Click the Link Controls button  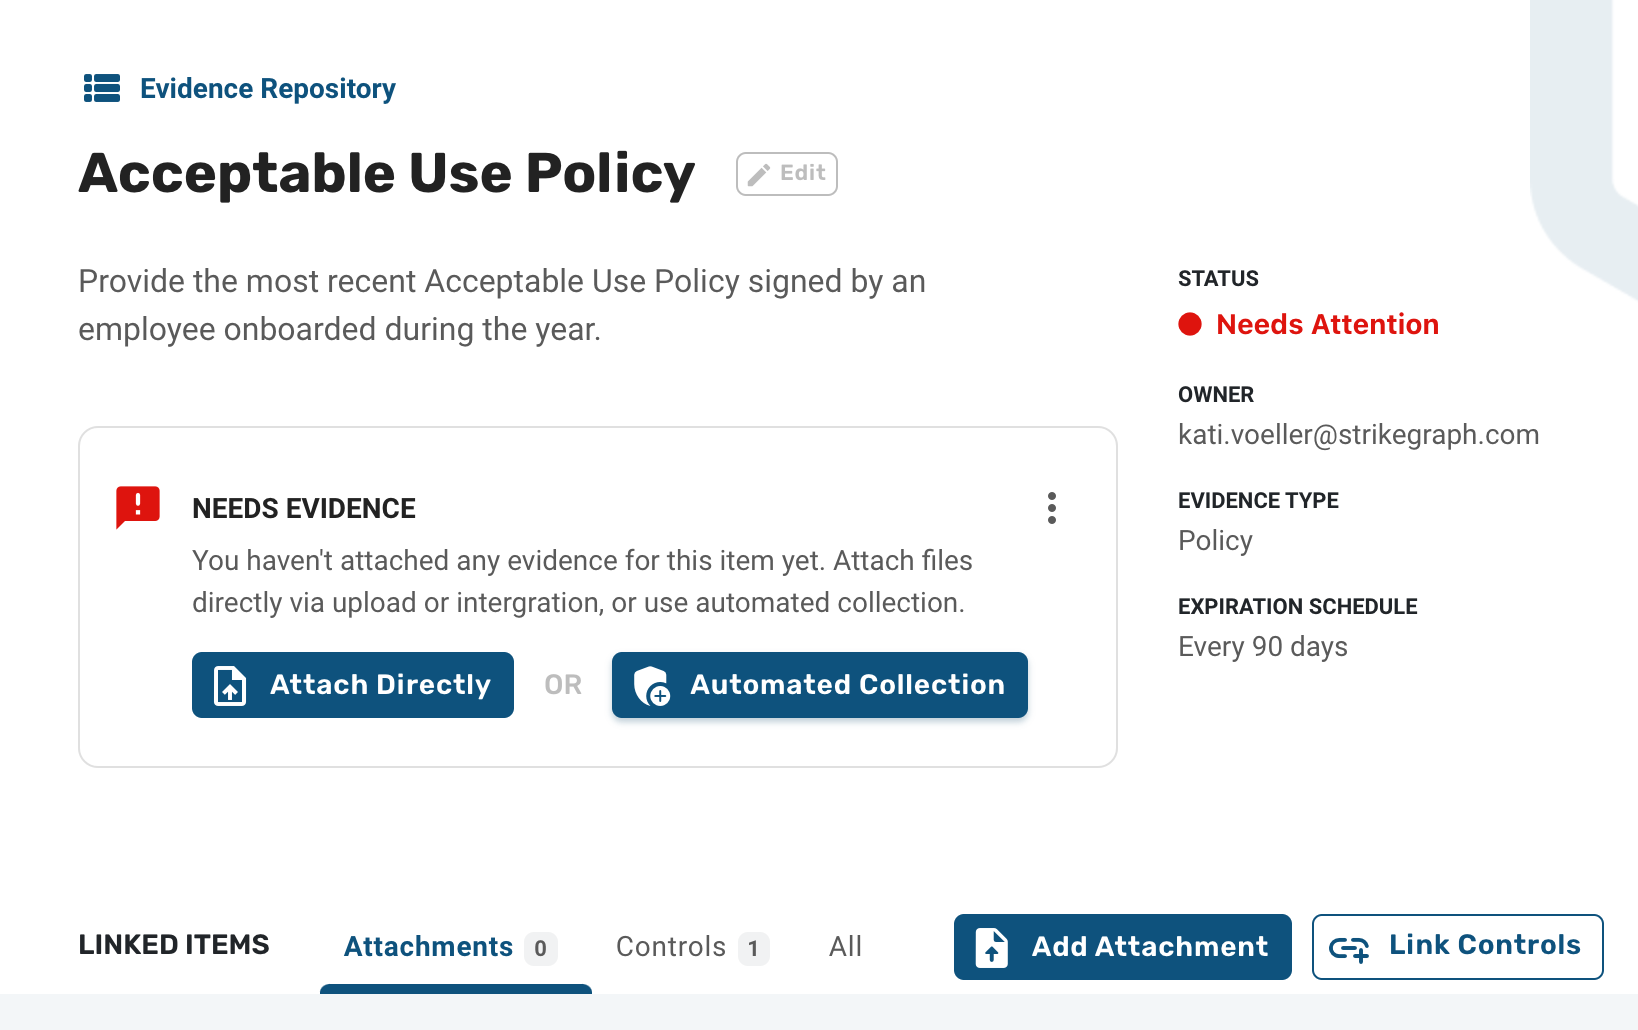click(1458, 947)
